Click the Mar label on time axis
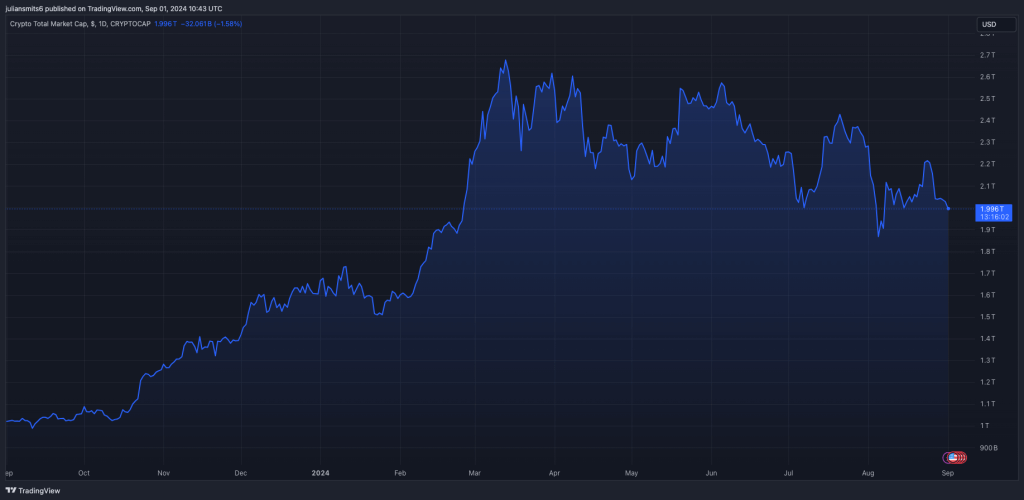Viewport: 1024px width, 500px height. [474, 471]
